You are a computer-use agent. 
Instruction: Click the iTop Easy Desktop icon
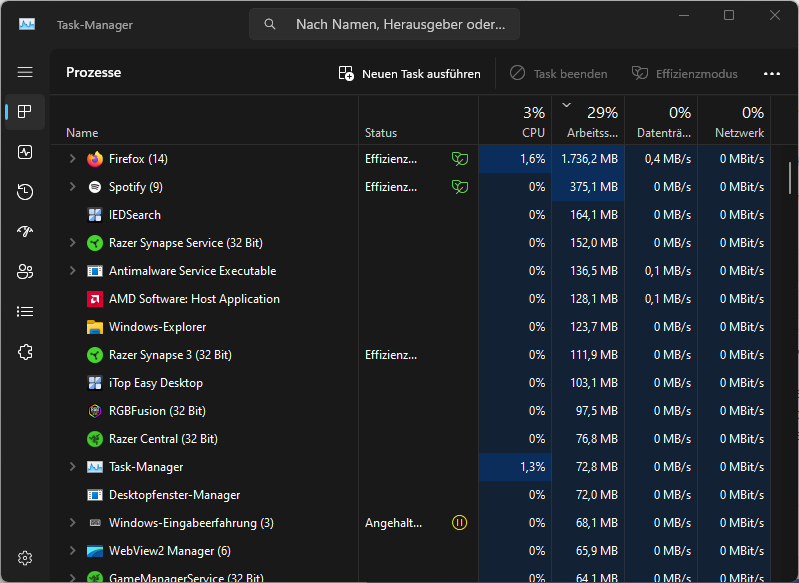(95, 383)
